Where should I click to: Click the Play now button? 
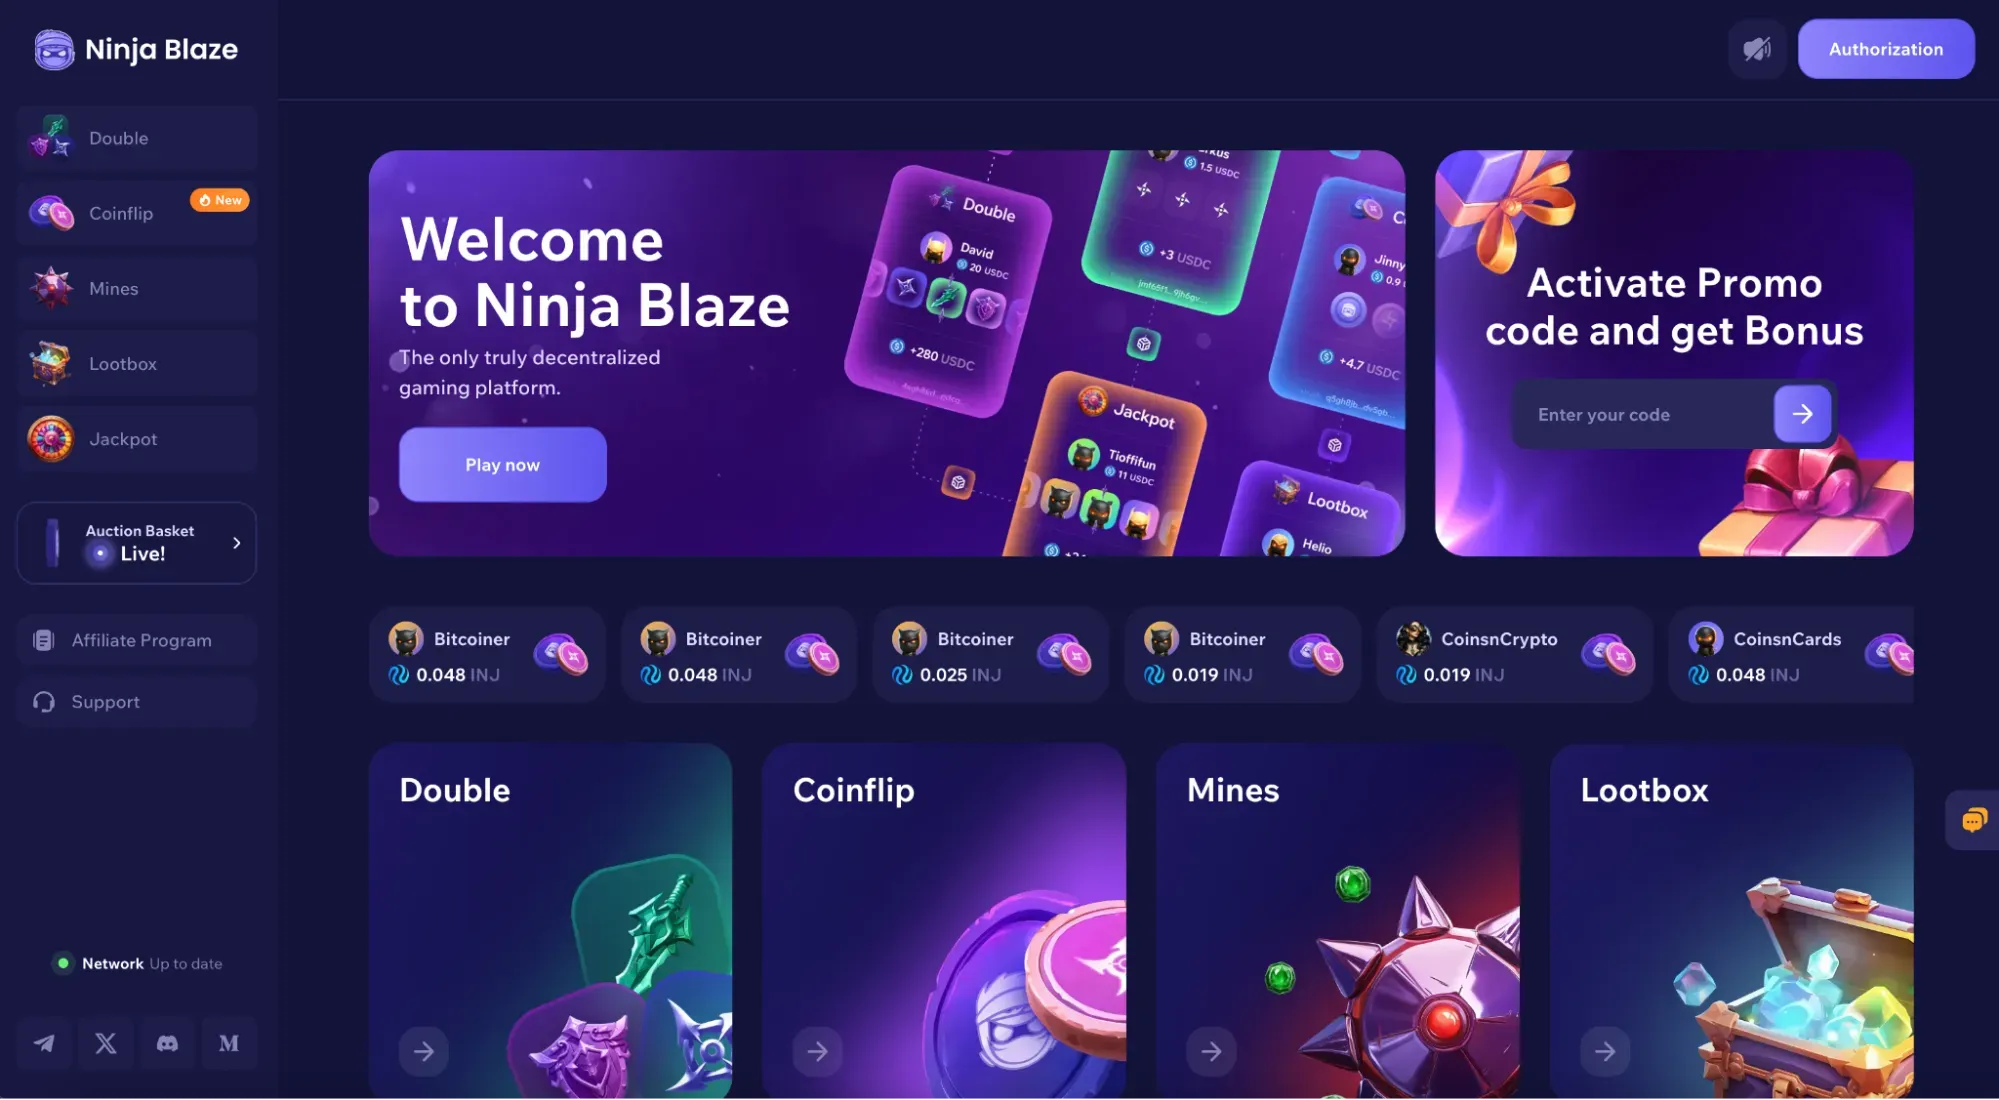click(503, 465)
